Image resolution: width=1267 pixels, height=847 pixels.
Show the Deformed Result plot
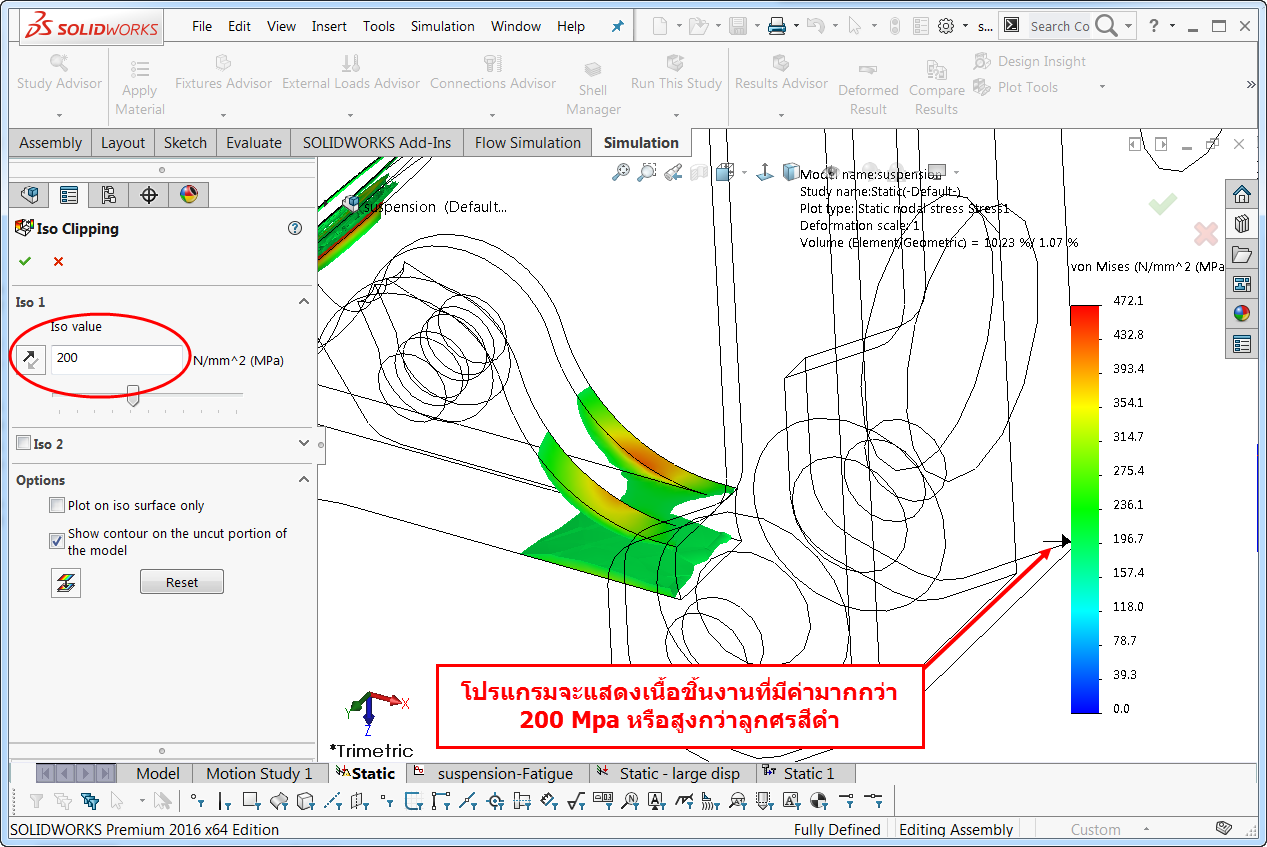point(867,85)
